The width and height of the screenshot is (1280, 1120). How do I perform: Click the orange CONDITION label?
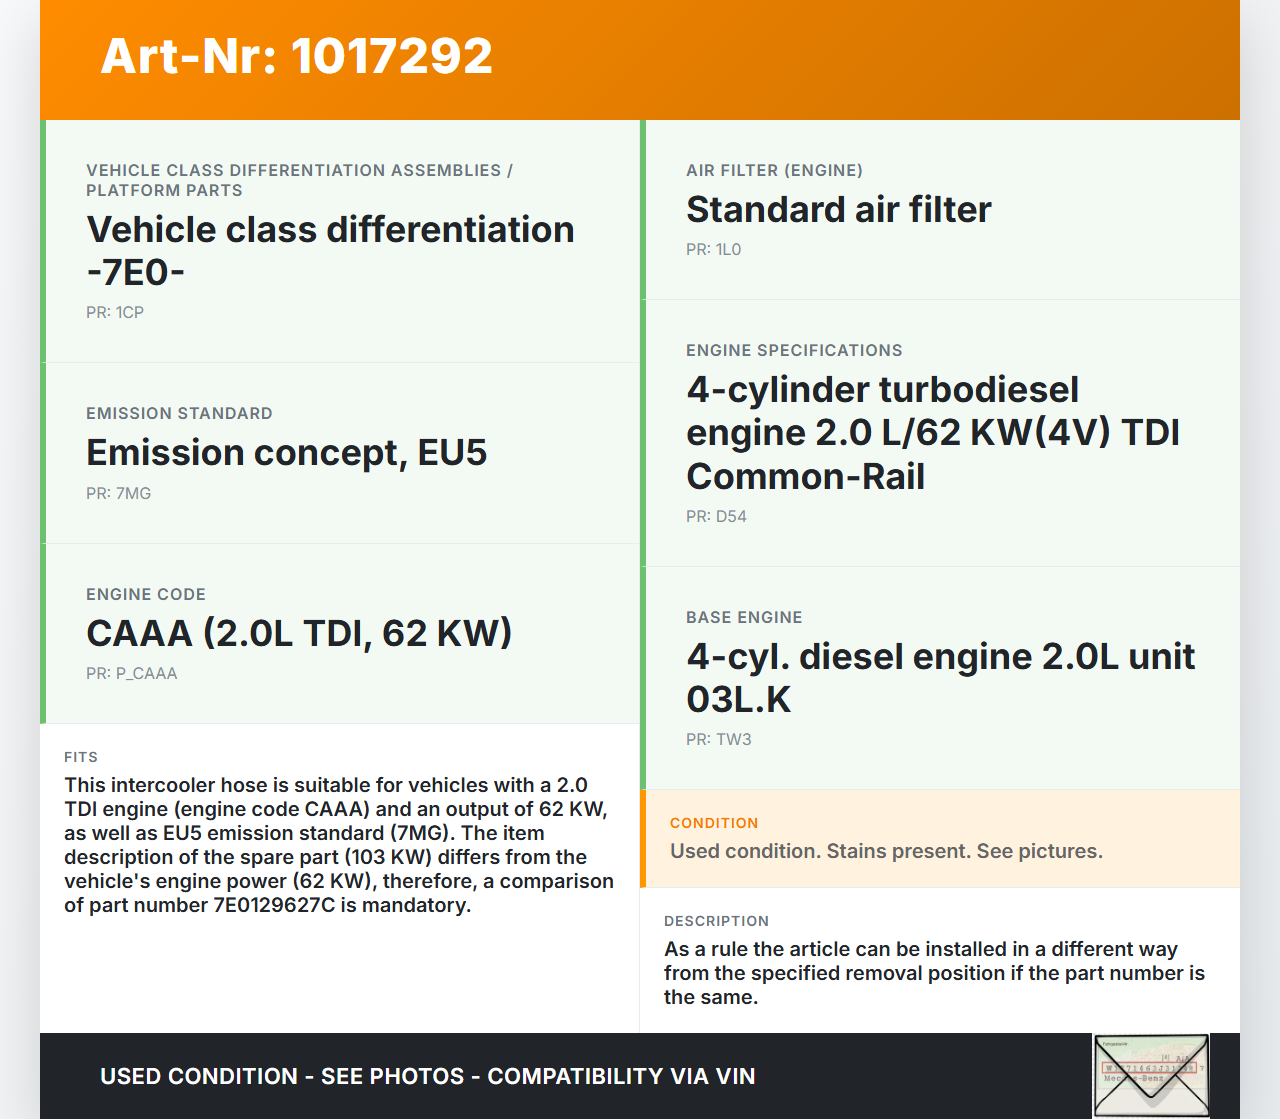(x=714, y=823)
